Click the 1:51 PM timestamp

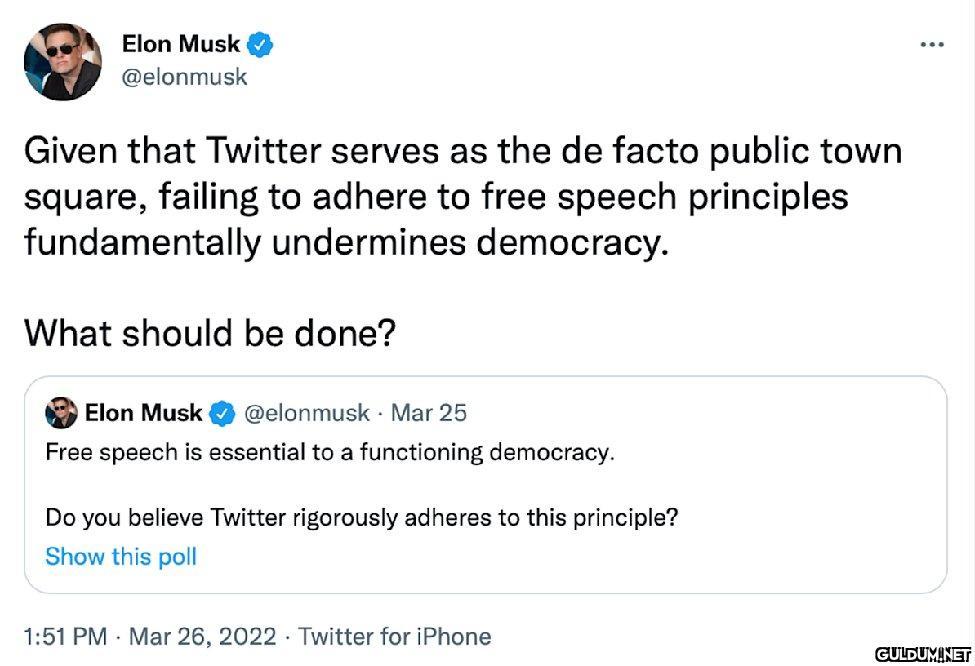(x=65, y=637)
